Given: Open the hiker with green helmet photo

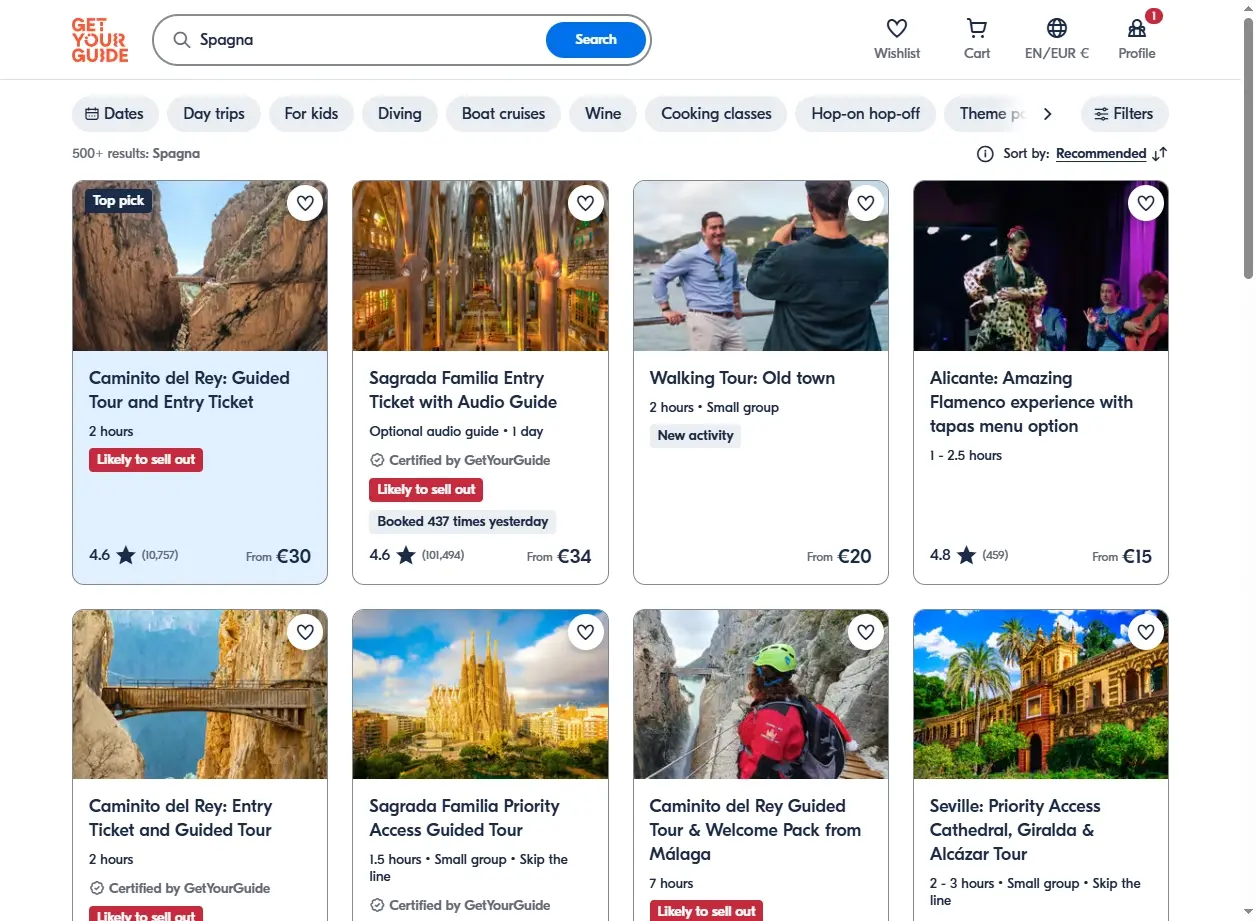Looking at the screenshot, I should 761,694.
